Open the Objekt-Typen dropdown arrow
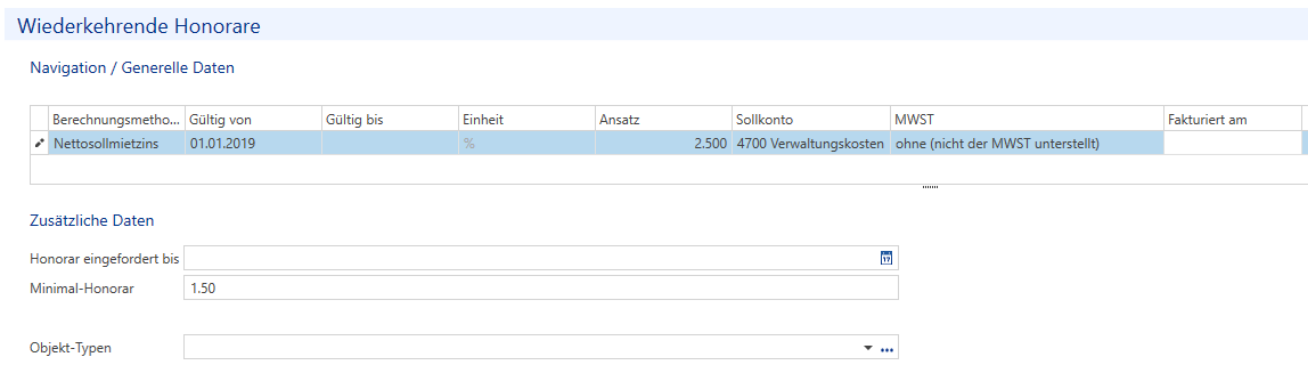1308x365 pixels. pos(868,348)
